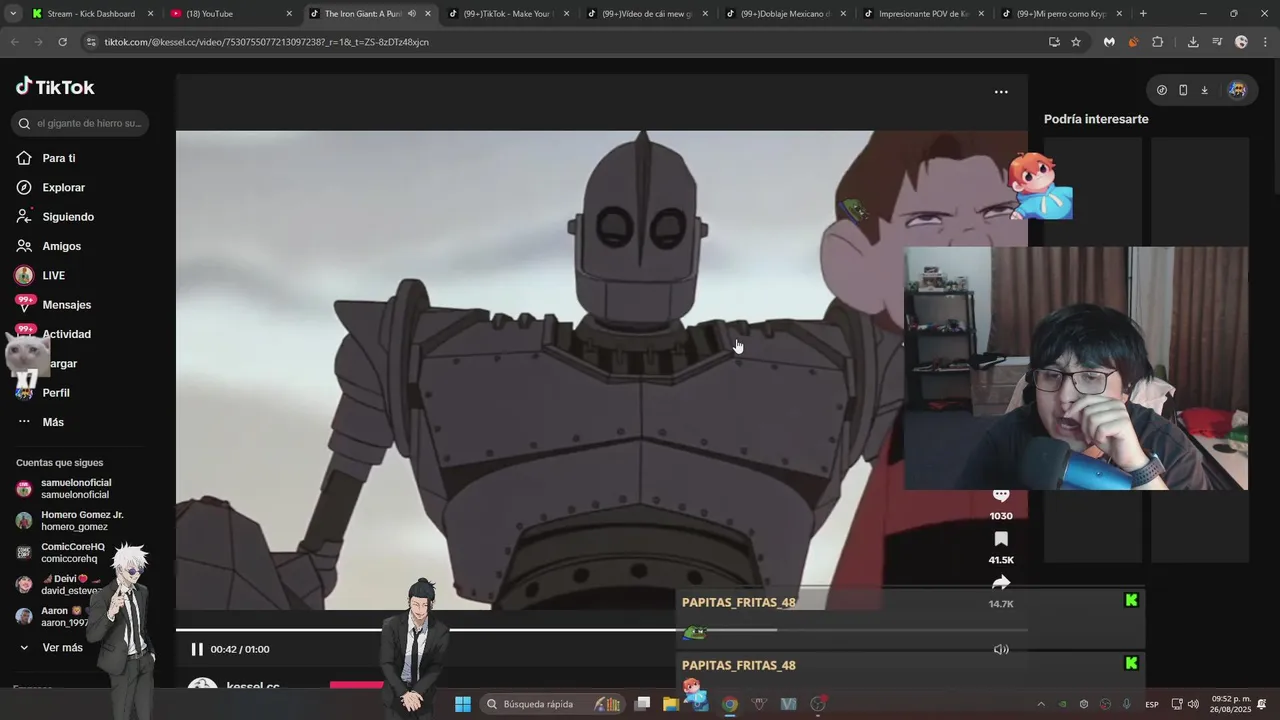Bookmark this page with star icon
Image resolution: width=1280 pixels, height=720 pixels.
pos(1076,42)
